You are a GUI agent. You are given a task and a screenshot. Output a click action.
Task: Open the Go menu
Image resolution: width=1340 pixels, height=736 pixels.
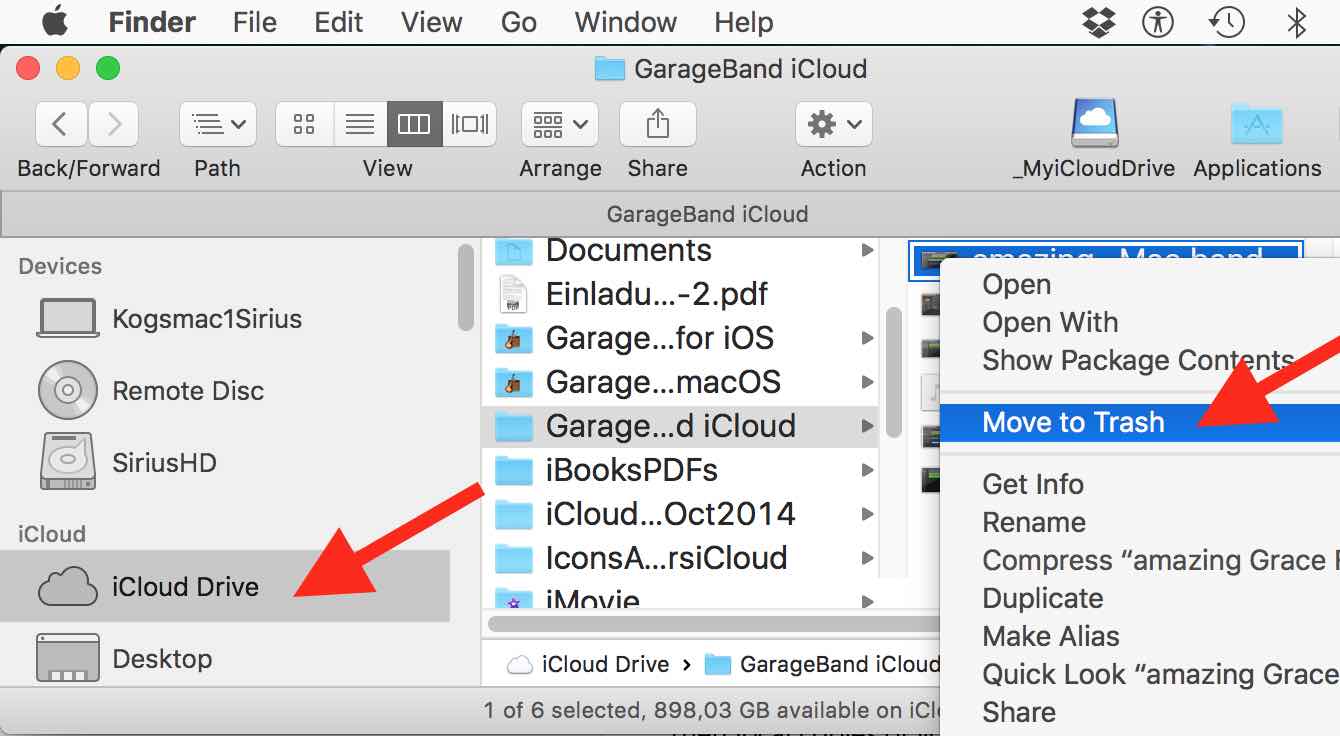(519, 22)
